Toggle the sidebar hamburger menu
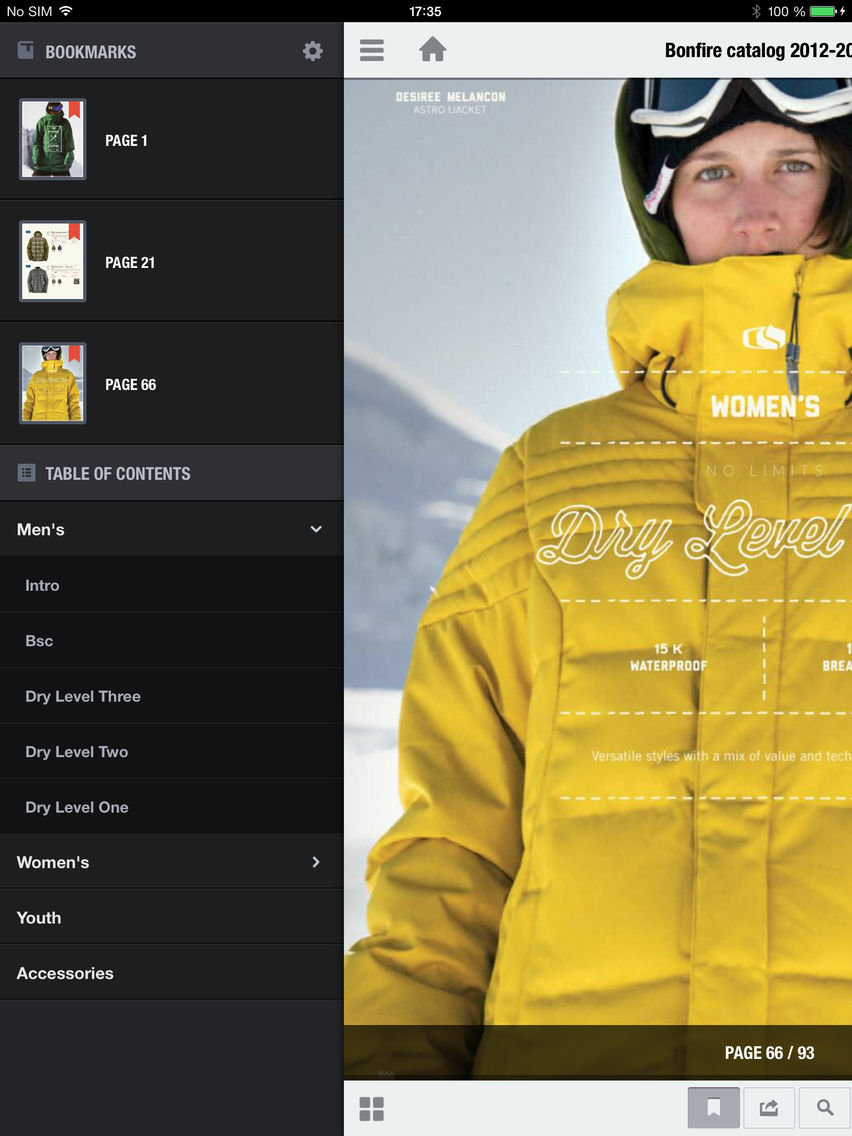This screenshot has height=1136, width=852. [x=372, y=50]
